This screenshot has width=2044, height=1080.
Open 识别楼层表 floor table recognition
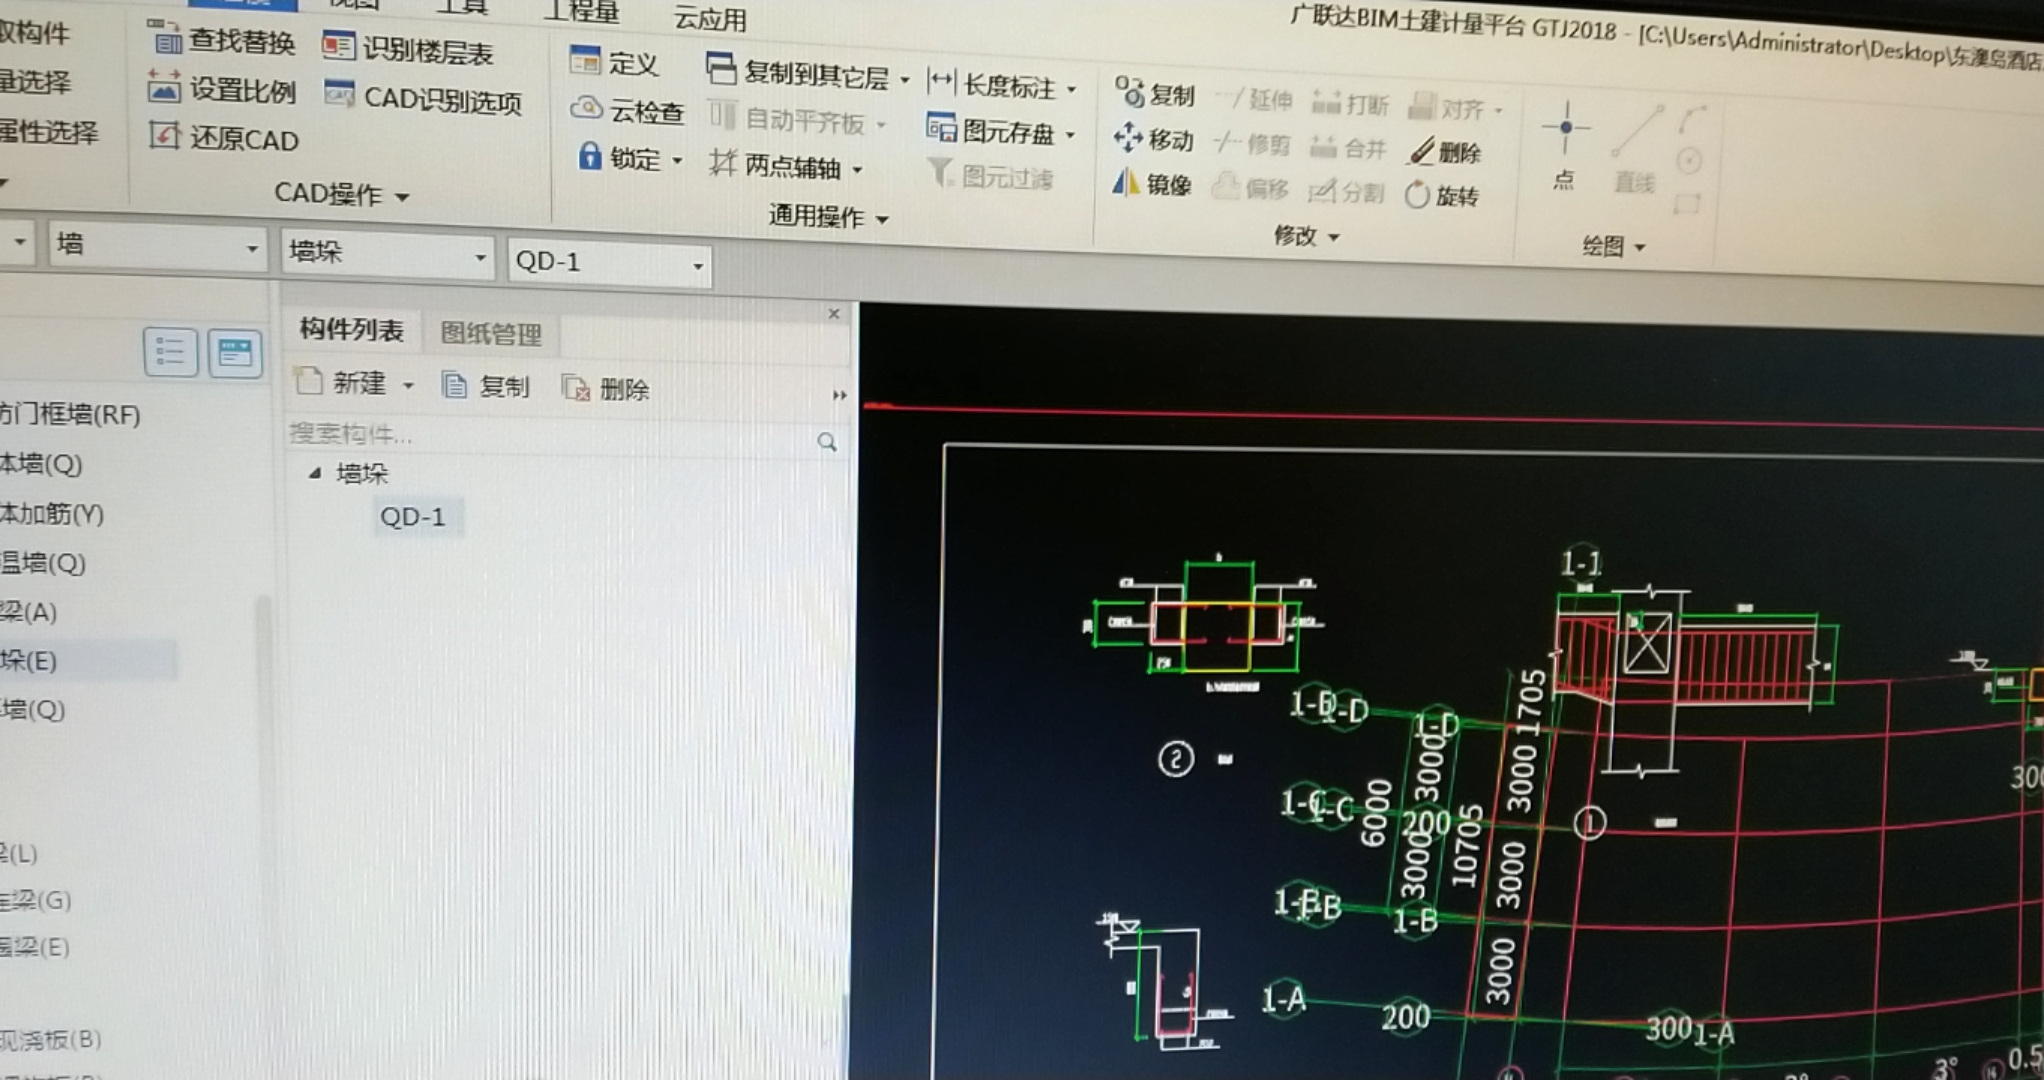[409, 49]
